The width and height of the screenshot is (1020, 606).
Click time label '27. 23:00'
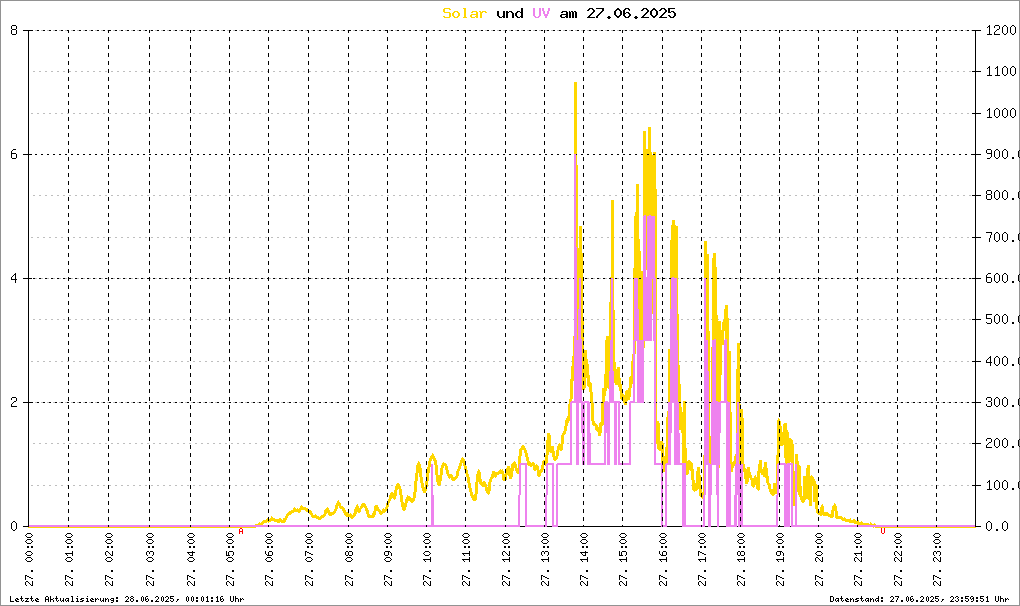[x=937, y=559]
